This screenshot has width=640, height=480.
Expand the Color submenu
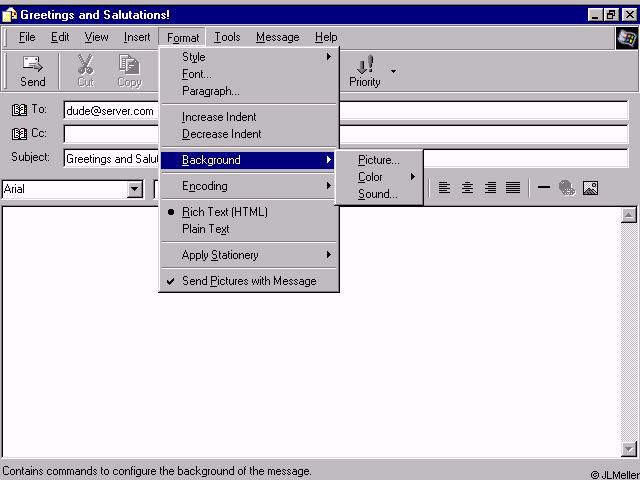pyautogui.click(x=379, y=177)
